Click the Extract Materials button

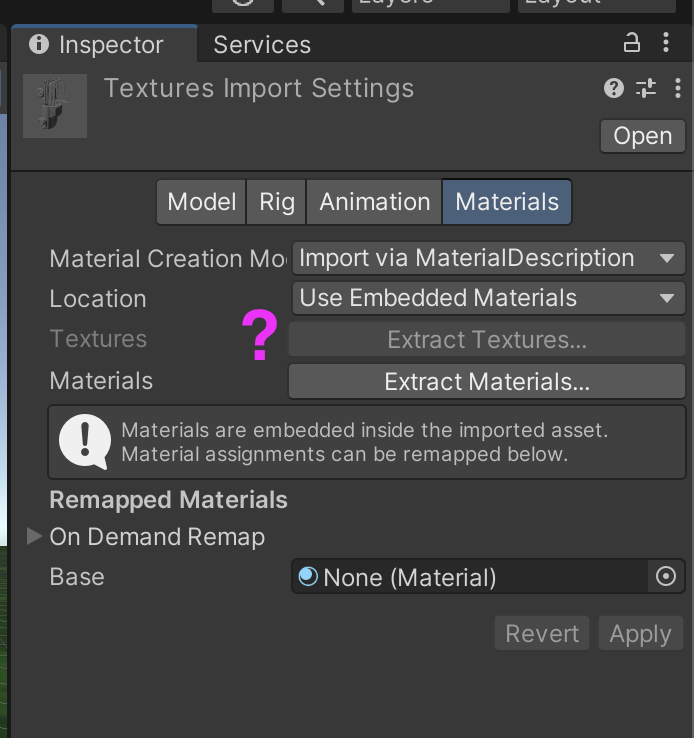coord(487,381)
